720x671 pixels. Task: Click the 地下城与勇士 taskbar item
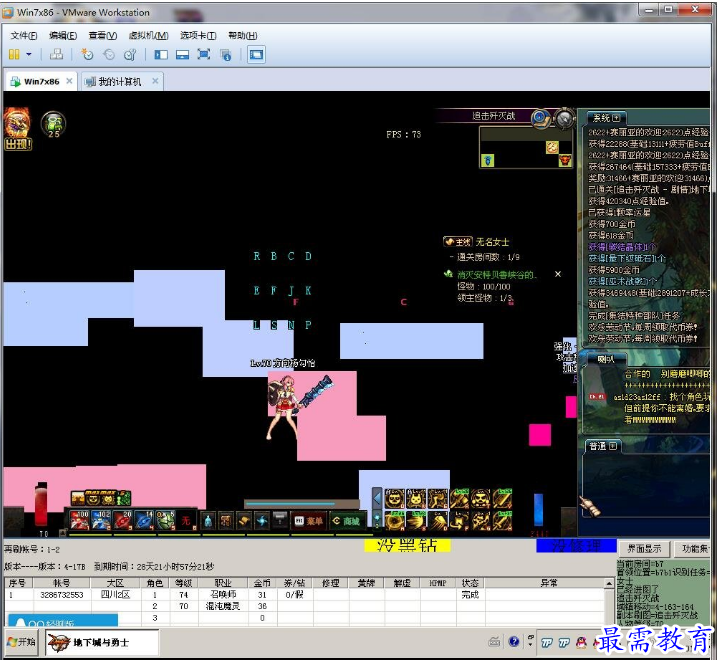[102, 642]
